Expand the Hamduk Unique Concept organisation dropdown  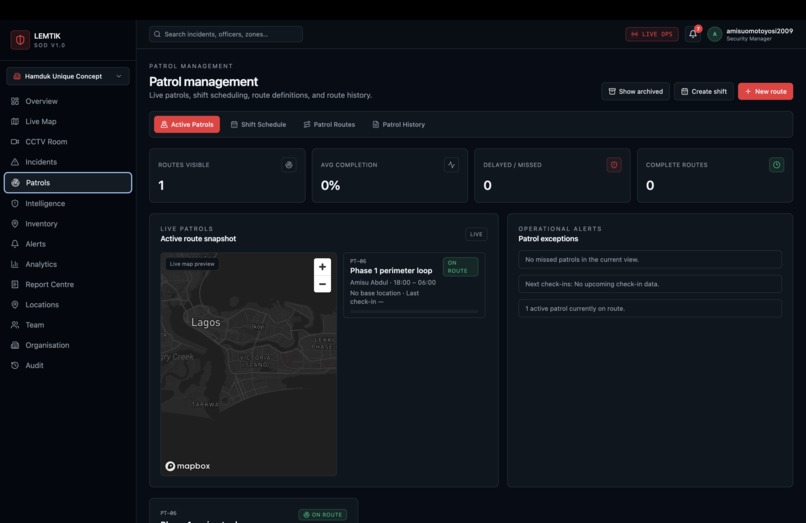tap(67, 76)
